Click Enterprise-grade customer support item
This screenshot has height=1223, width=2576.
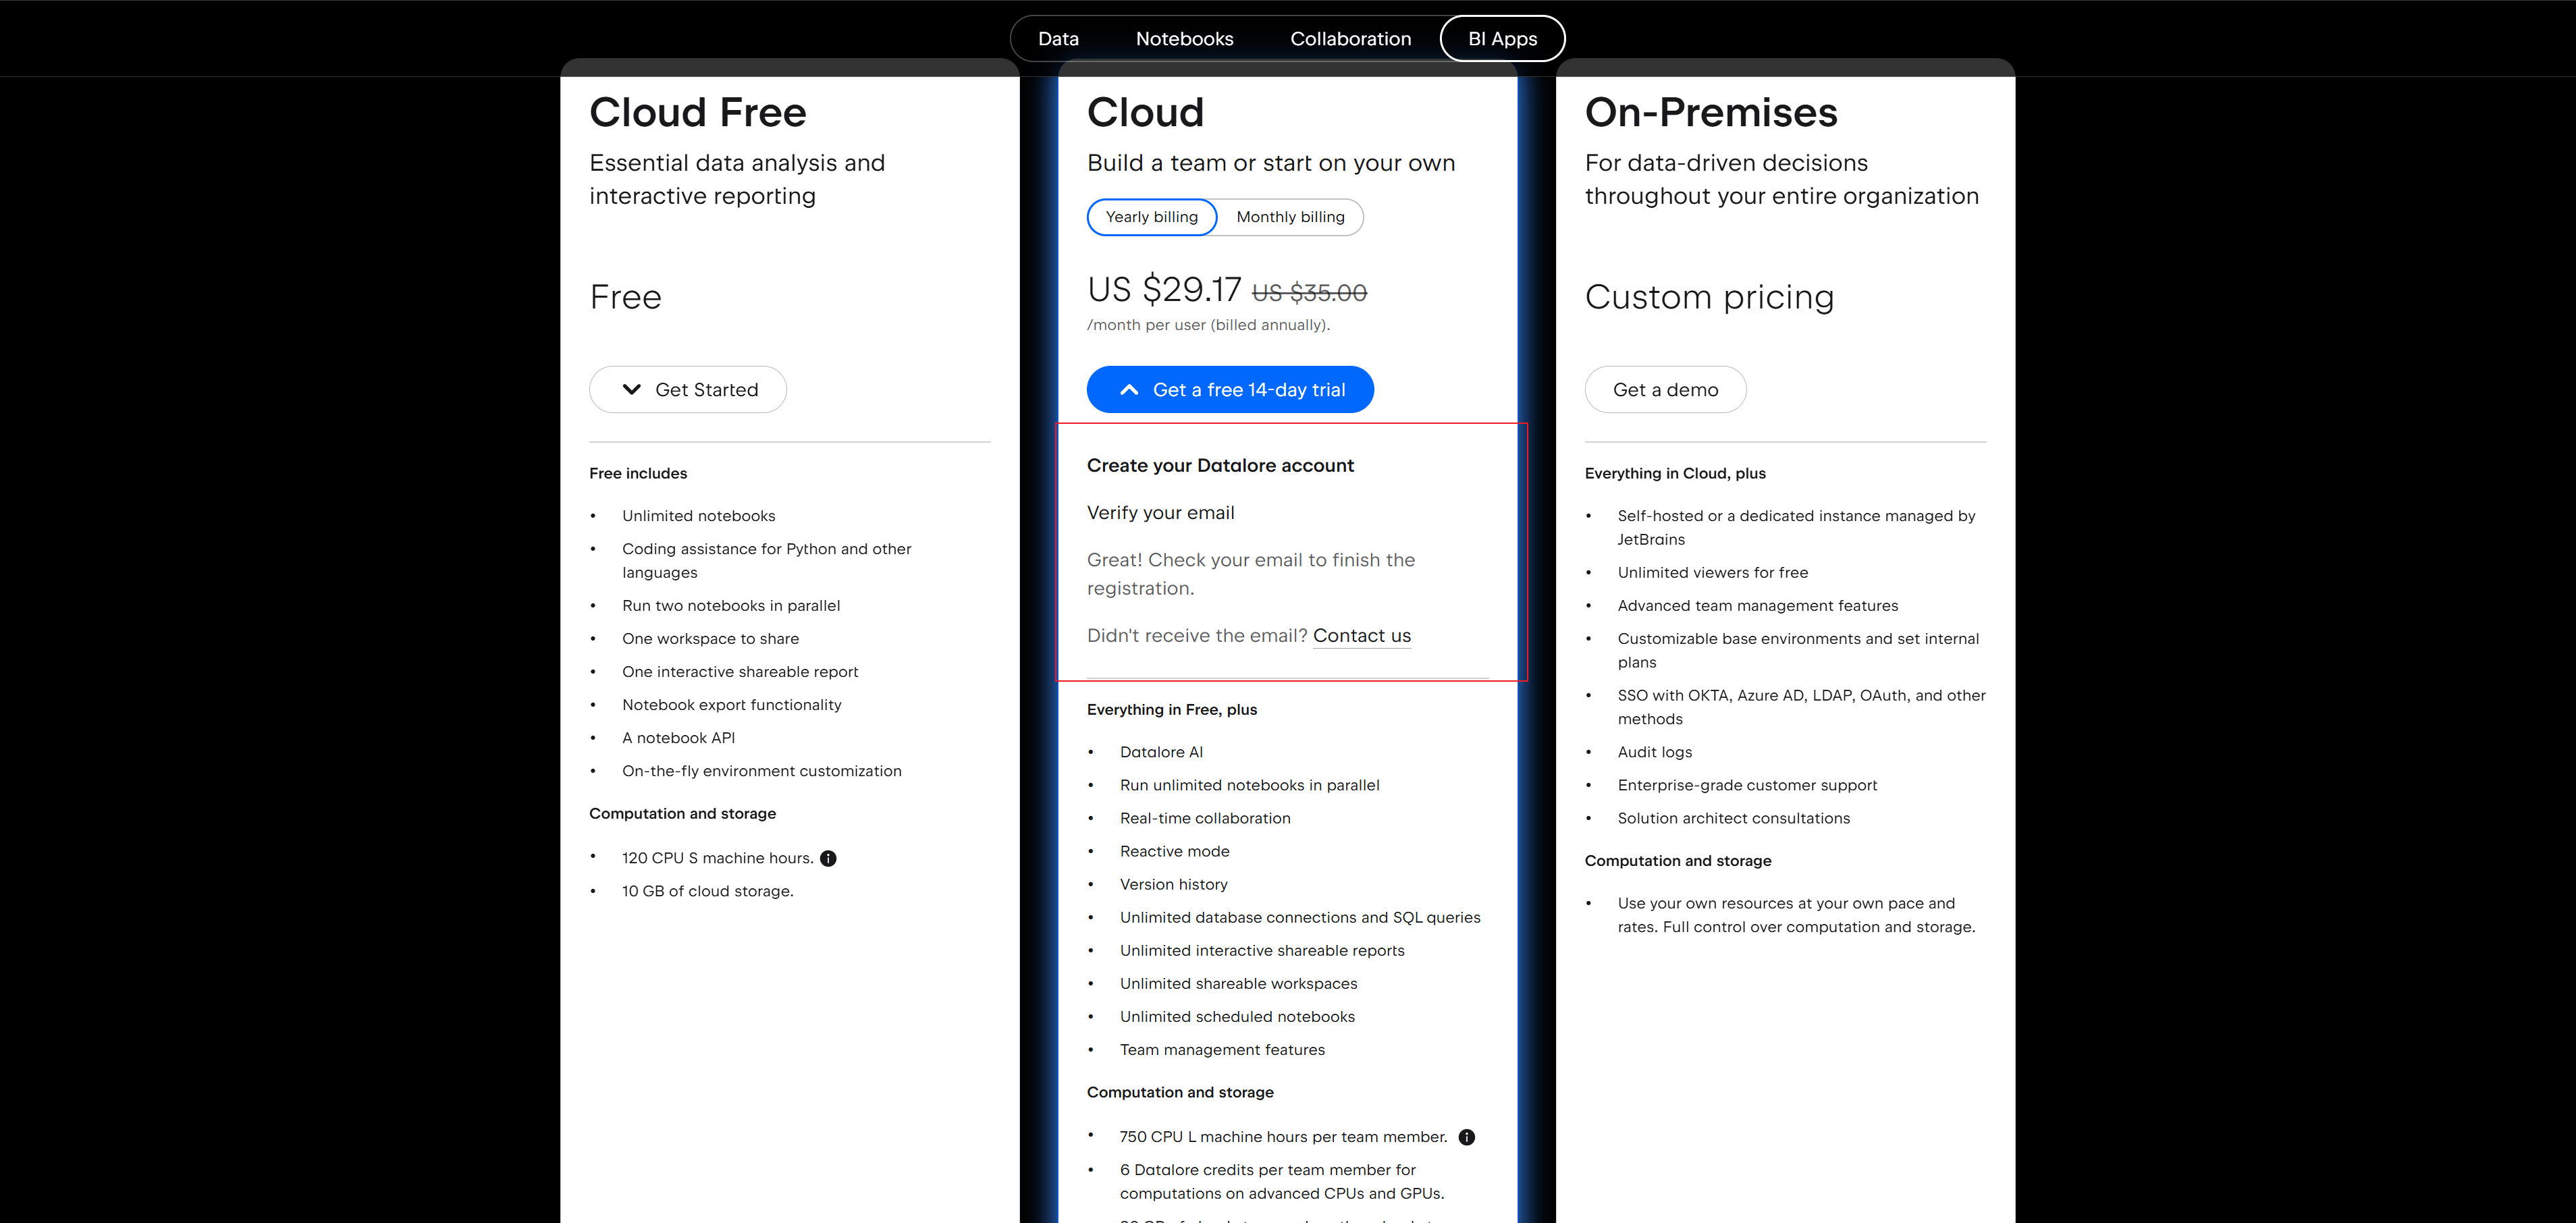coord(1747,785)
